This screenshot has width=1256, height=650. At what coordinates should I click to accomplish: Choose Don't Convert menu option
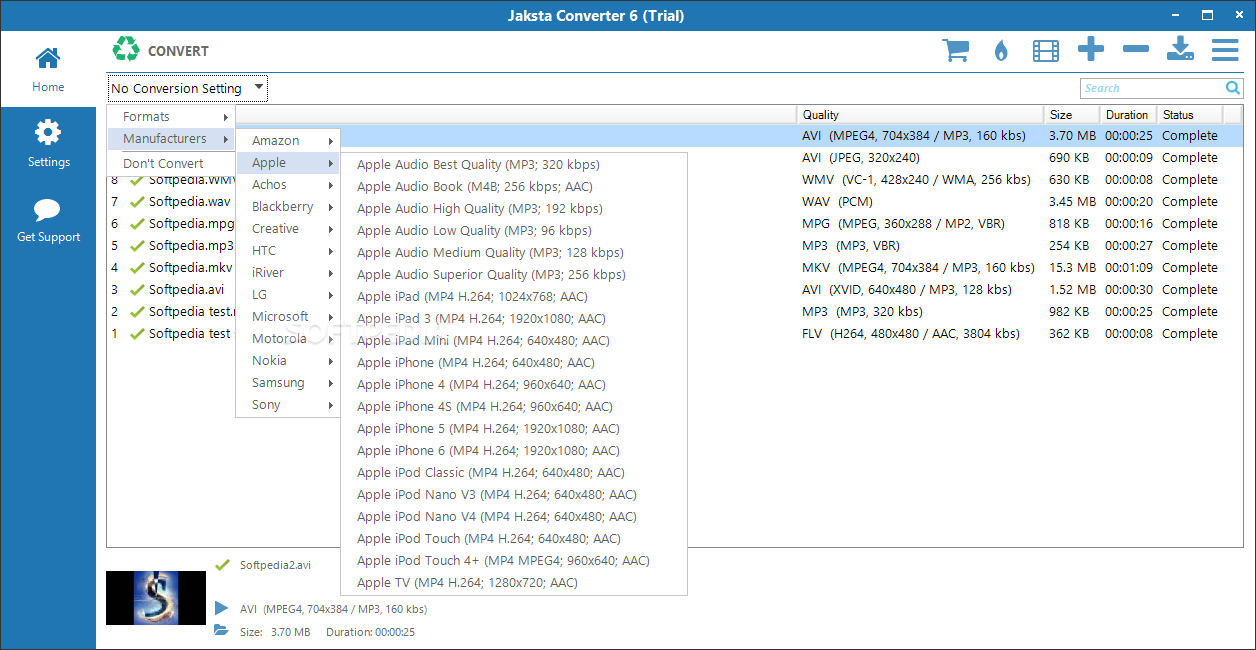point(171,164)
